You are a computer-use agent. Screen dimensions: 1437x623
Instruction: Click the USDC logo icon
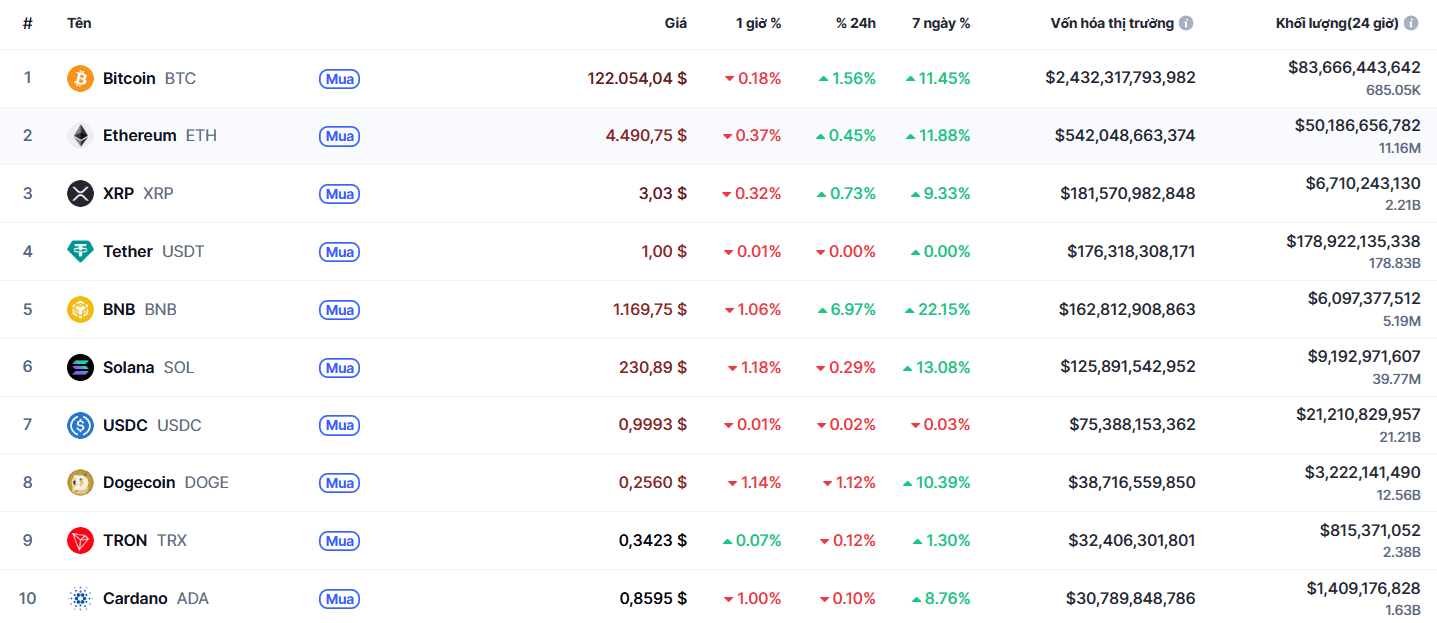coord(80,426)
